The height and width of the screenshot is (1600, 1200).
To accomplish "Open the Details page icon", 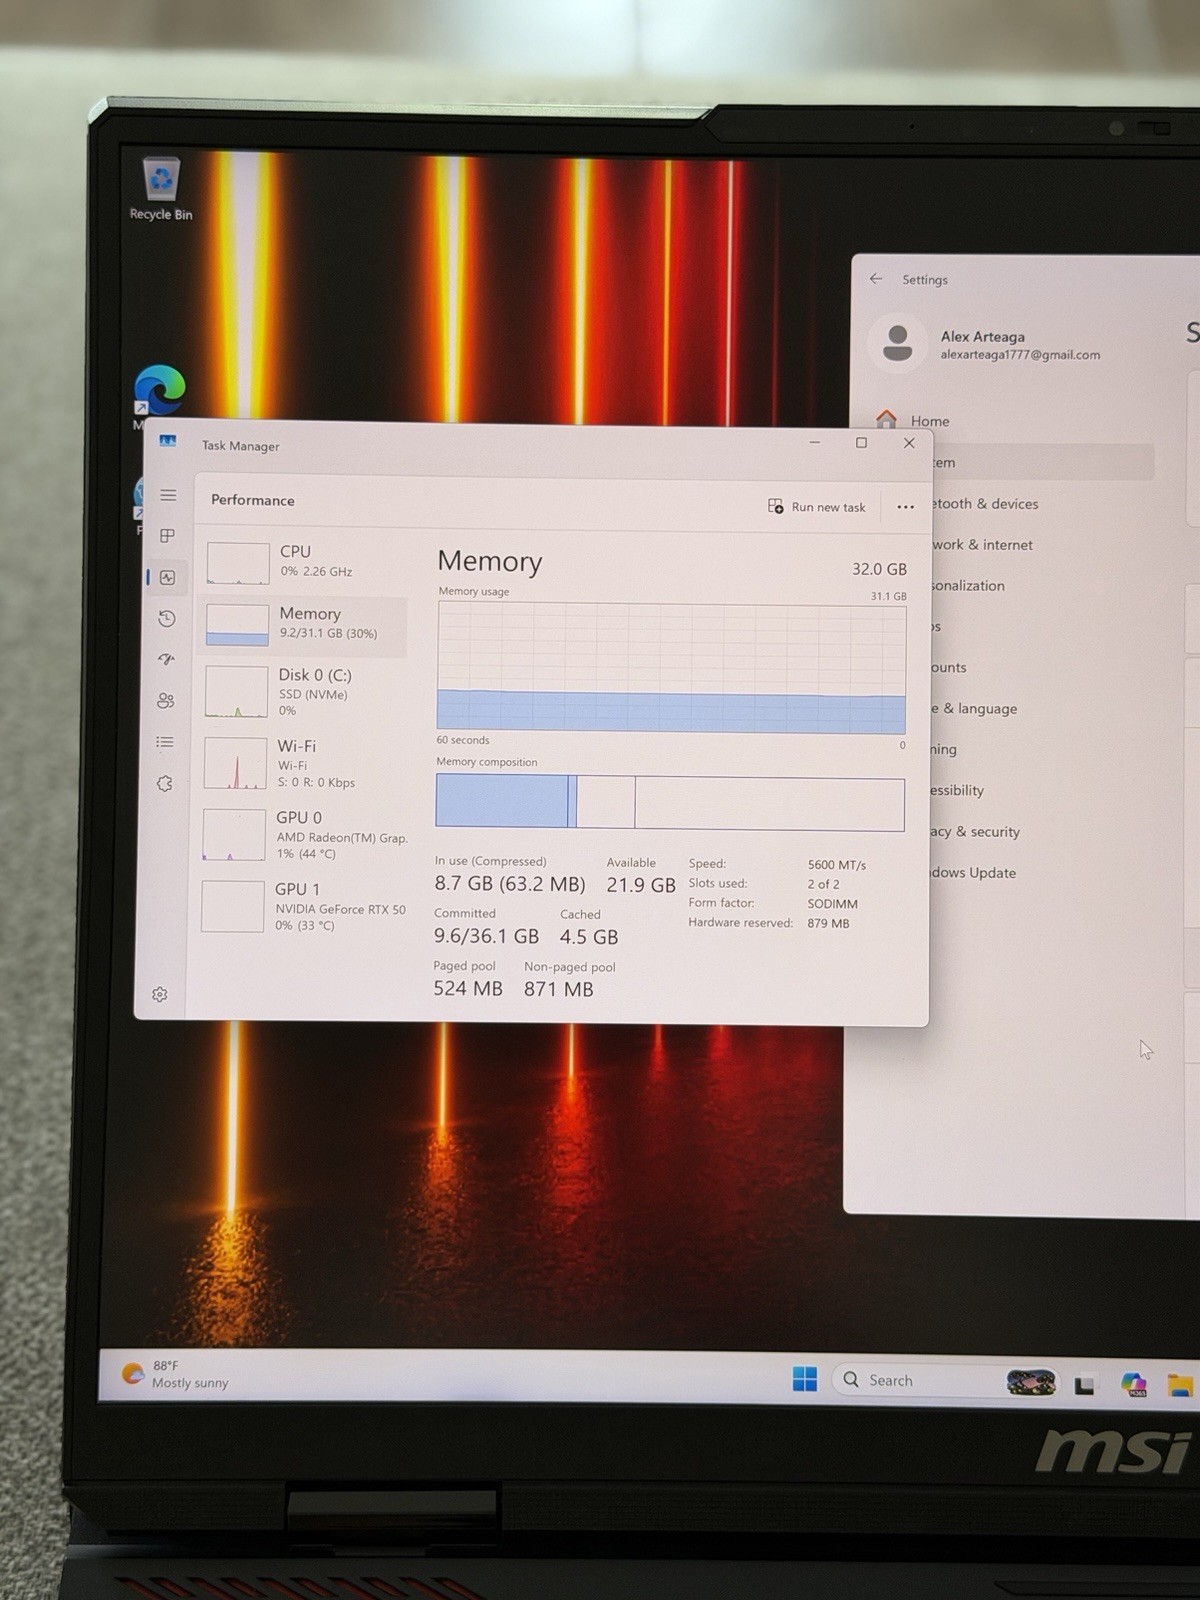I will point(166,742).
